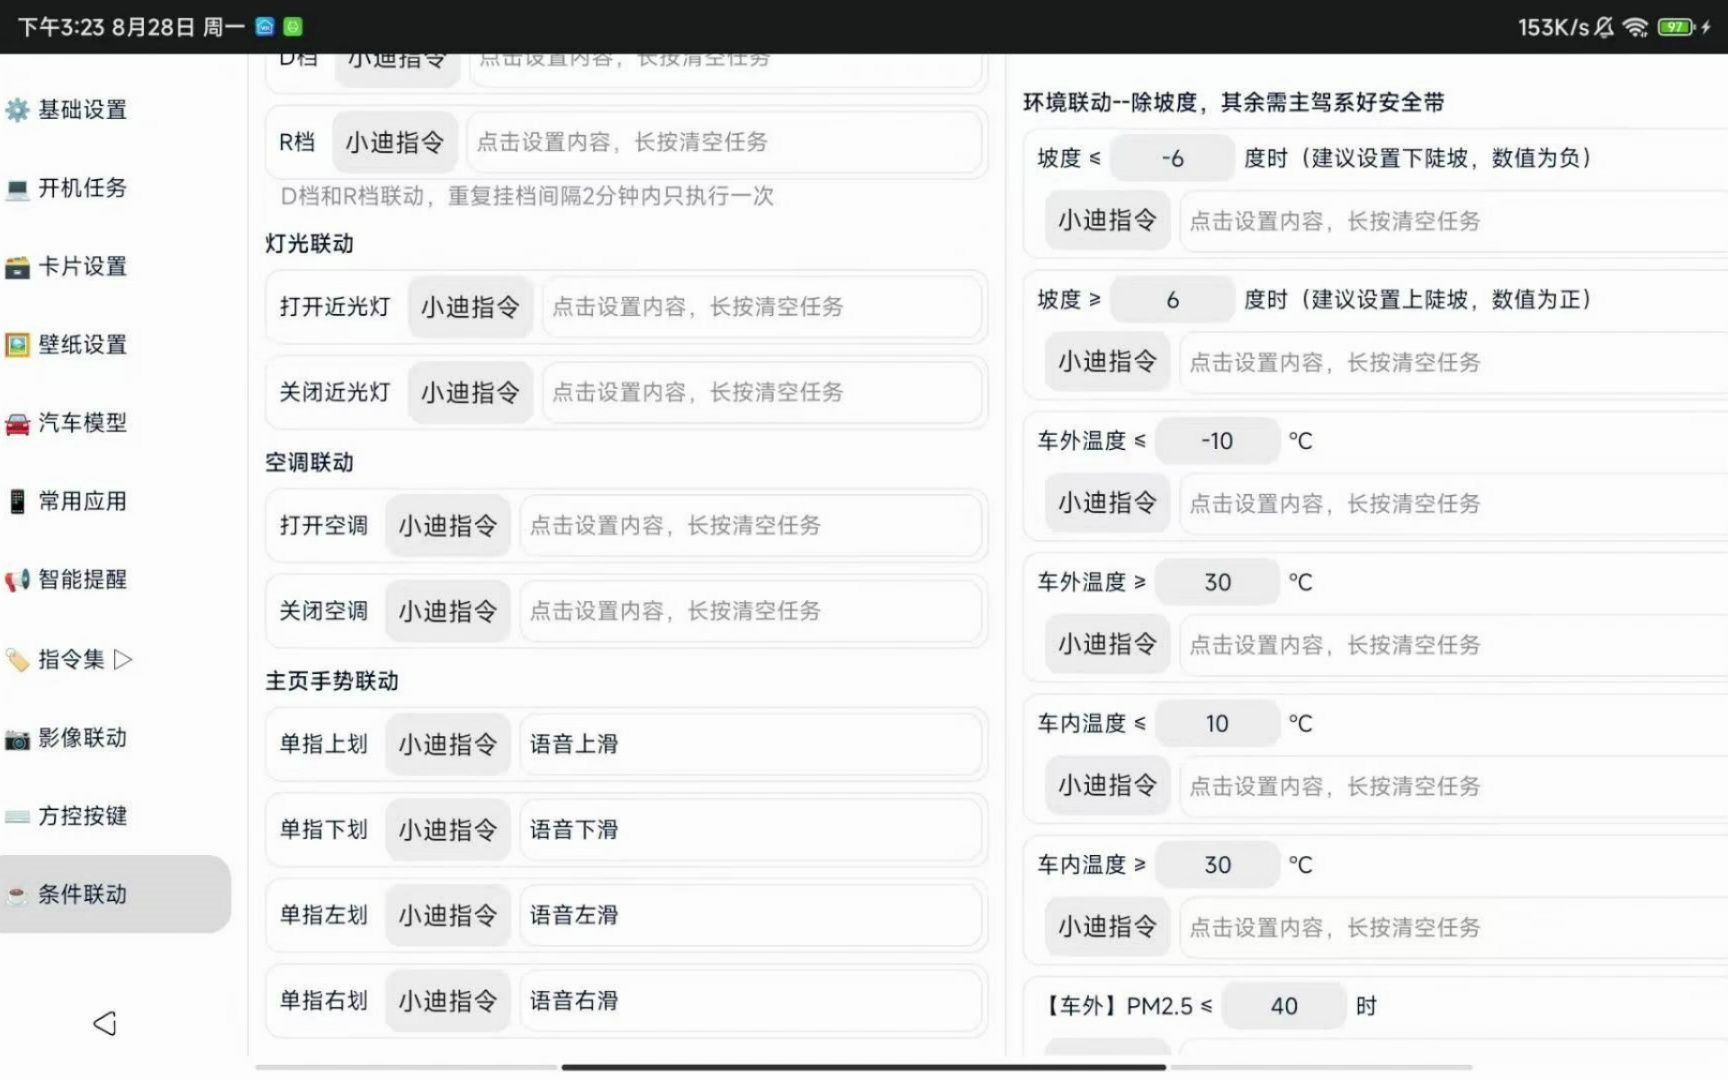
Task: Switch to 卡片设置 menu item
Action: coord(83,267)
